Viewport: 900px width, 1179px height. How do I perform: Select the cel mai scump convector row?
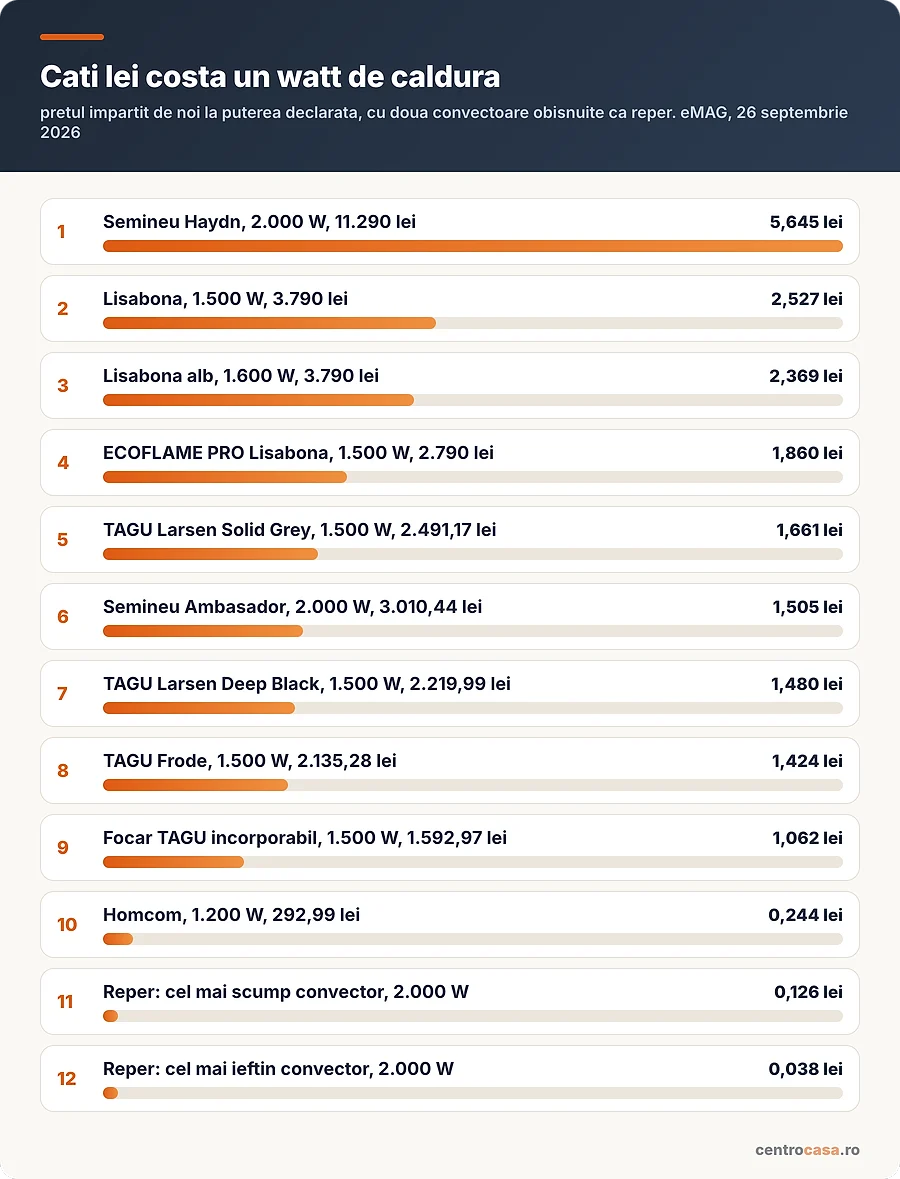(x=450, y=1002)
